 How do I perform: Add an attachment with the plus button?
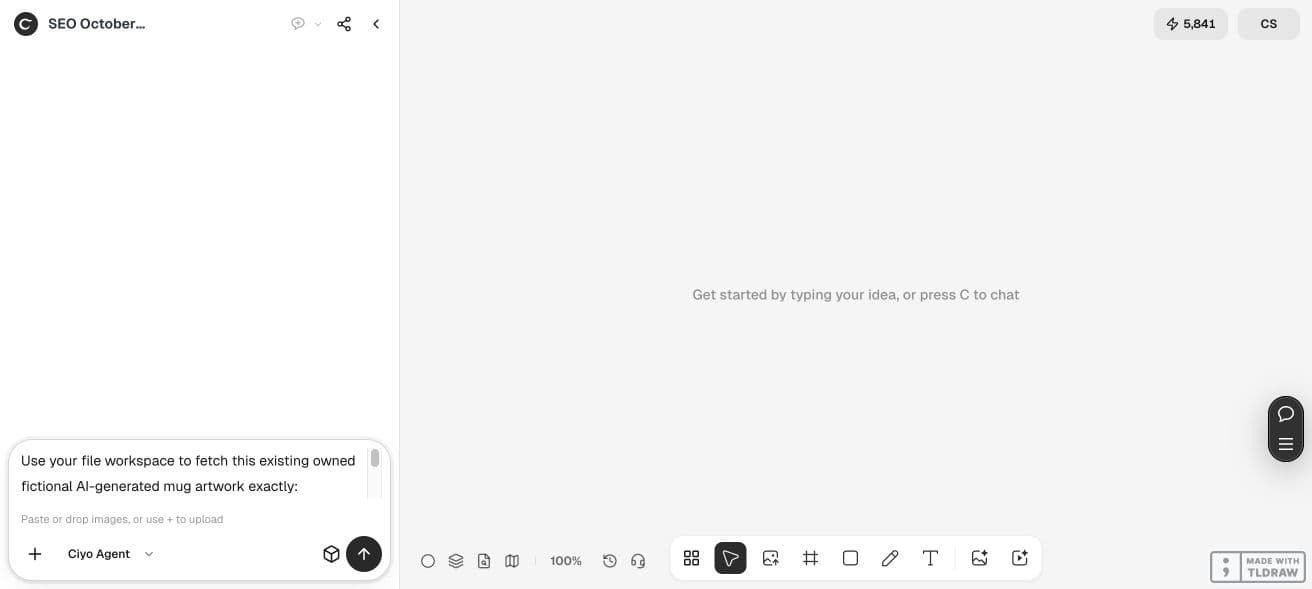click(35, 554)
